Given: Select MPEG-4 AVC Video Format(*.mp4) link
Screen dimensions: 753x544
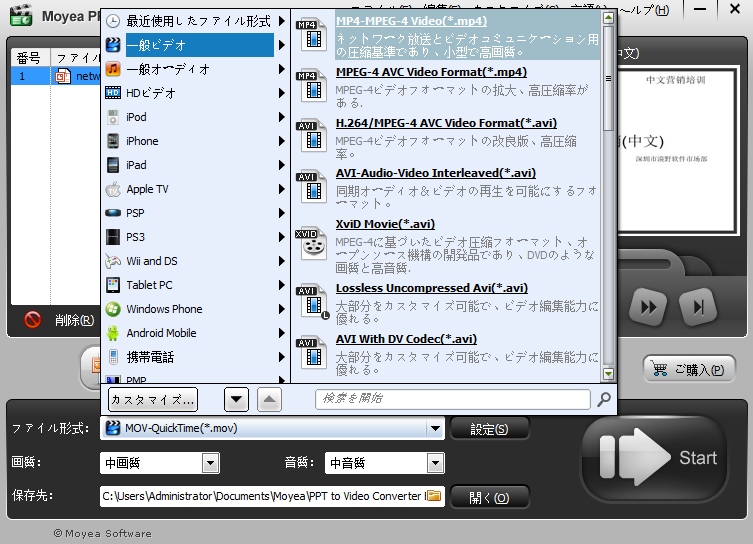Looking at the screenshot, I should point(431,72).
